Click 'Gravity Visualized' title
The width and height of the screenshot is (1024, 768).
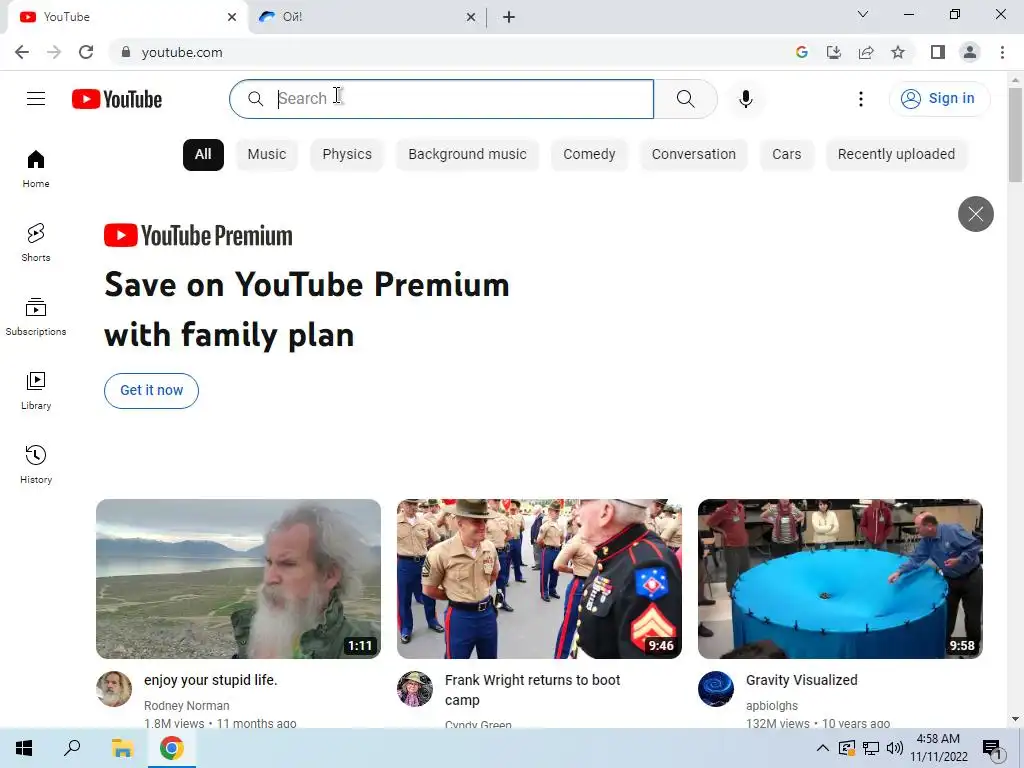click(x=801, y=680)
